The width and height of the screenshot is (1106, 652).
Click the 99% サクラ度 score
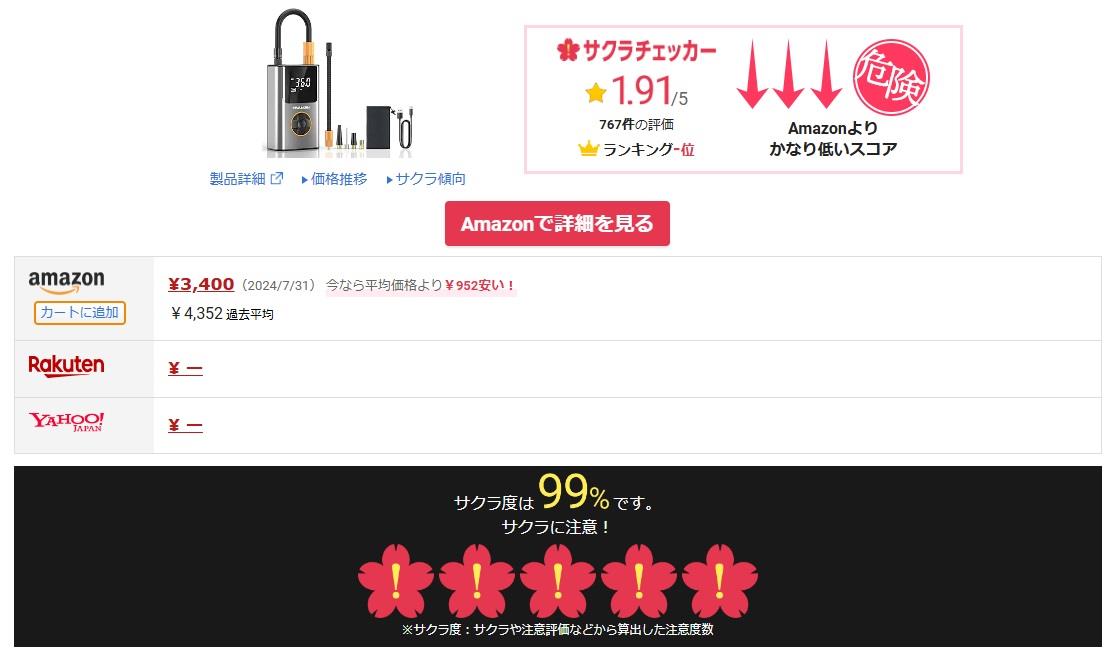[x=573, y=492]
